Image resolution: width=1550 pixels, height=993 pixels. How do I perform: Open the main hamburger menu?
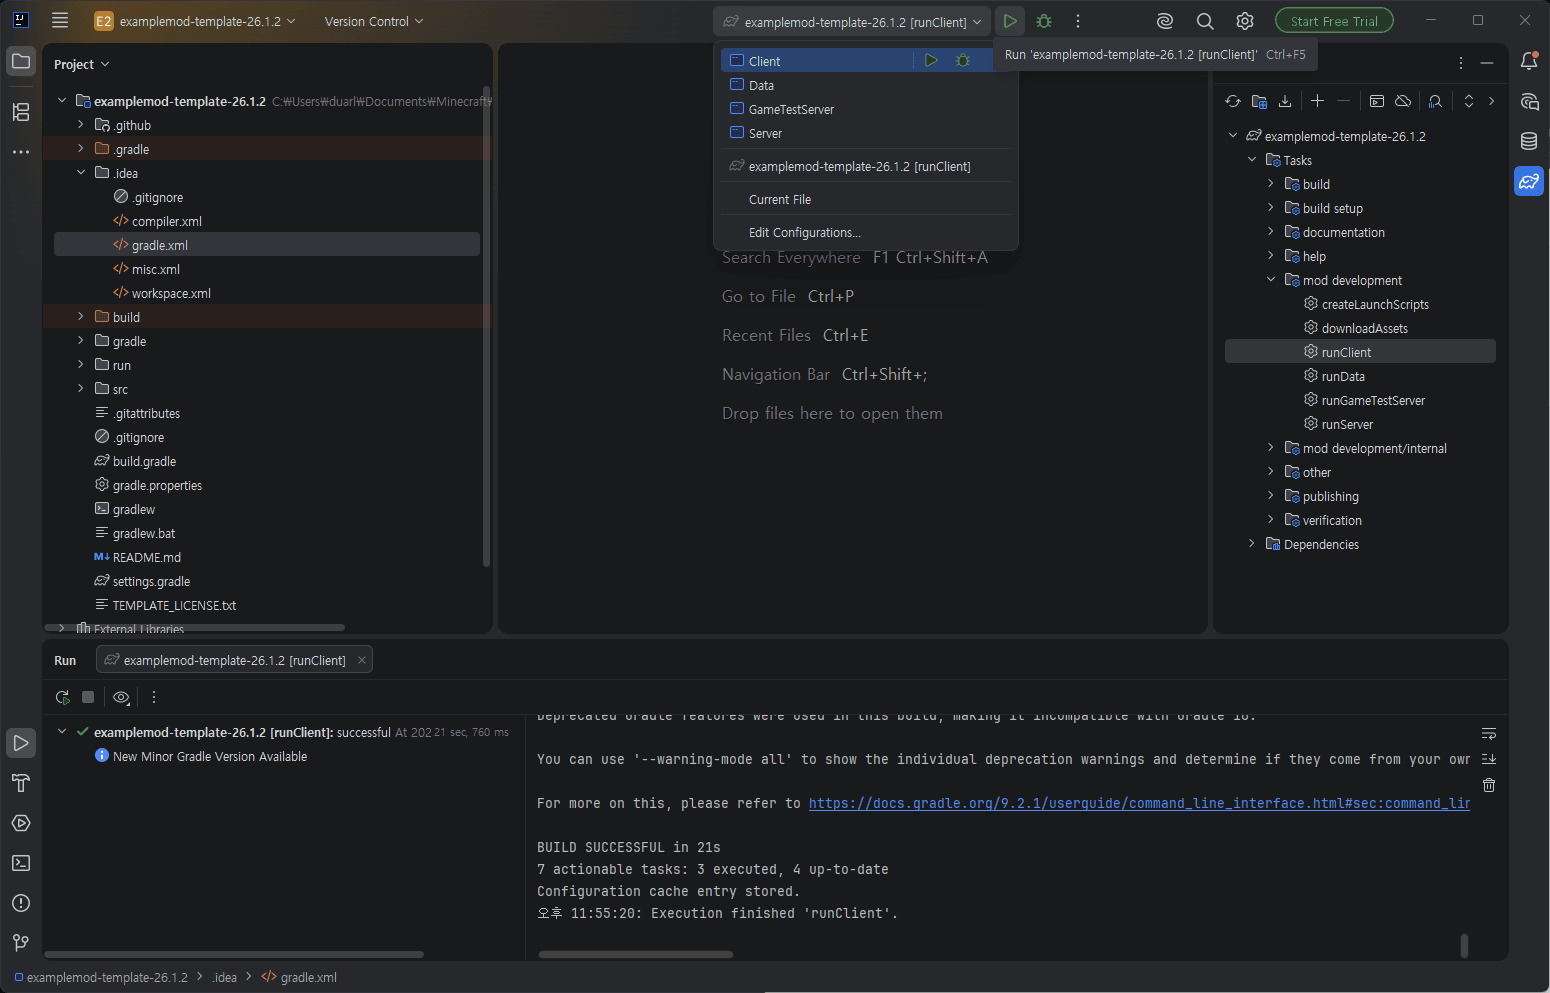pos(60,21)
